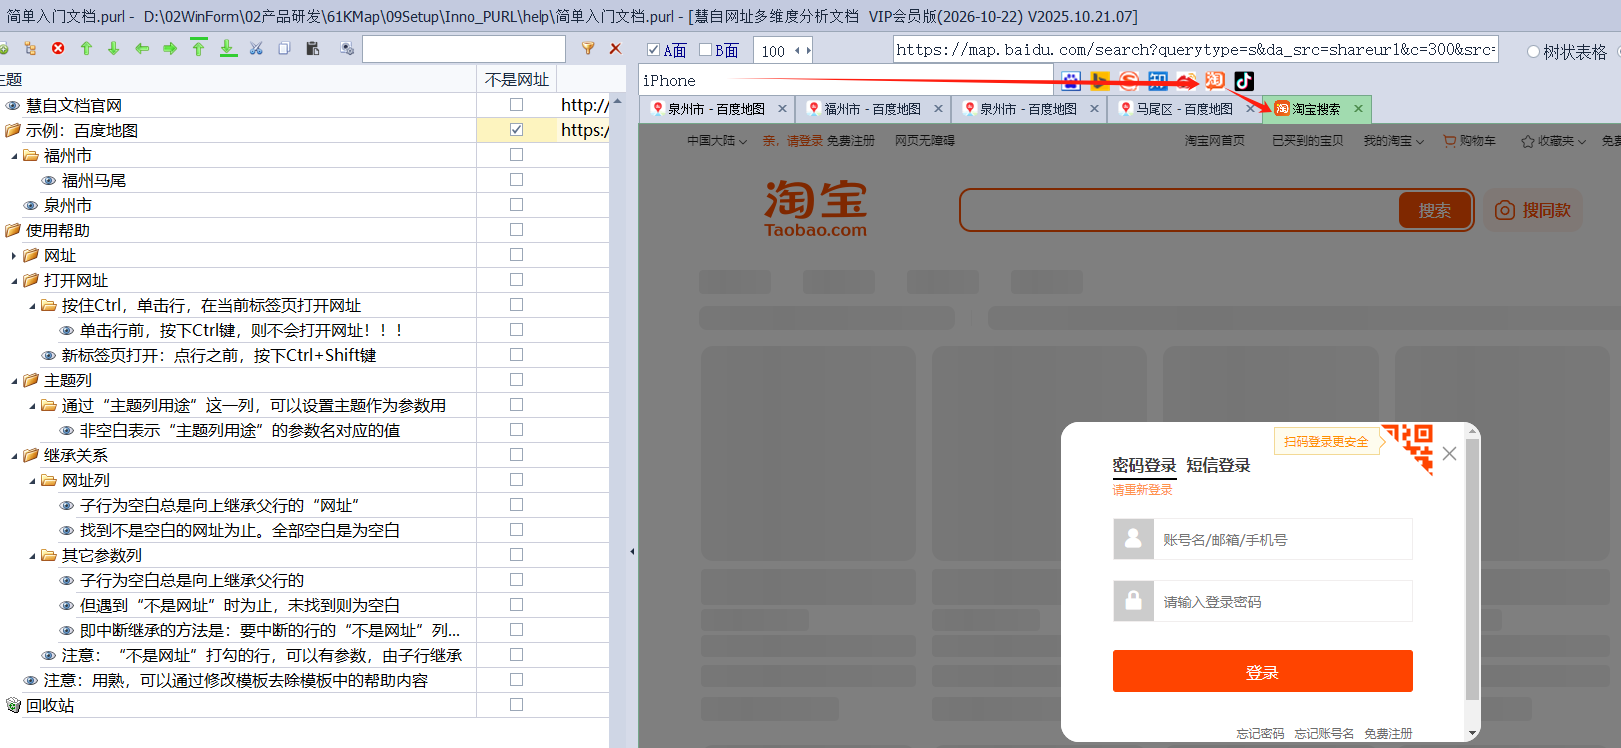Image resolution: width=1621 pixels, height=748 pixels.
Task: Enable the B面 checkbox
Action: [705, 50]
